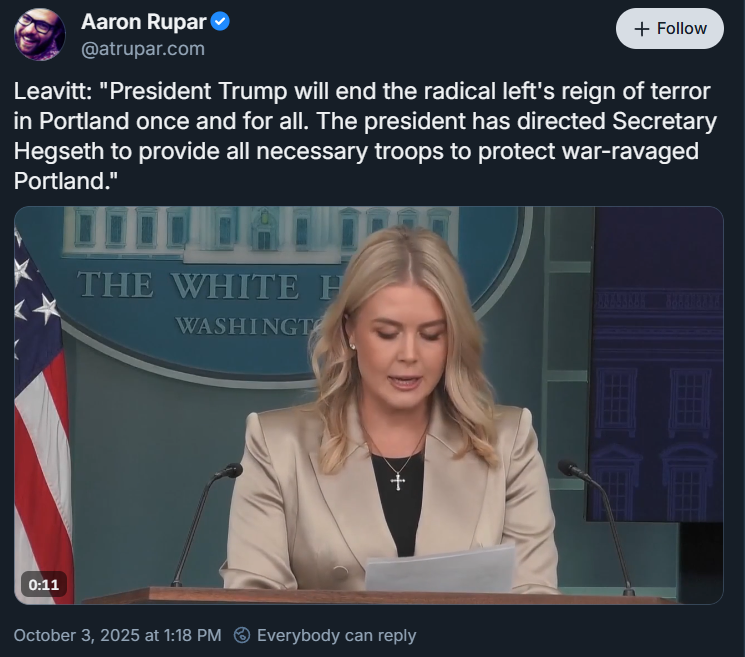
Task: Follow the atrupar.com account
Action: pos(669,29)
